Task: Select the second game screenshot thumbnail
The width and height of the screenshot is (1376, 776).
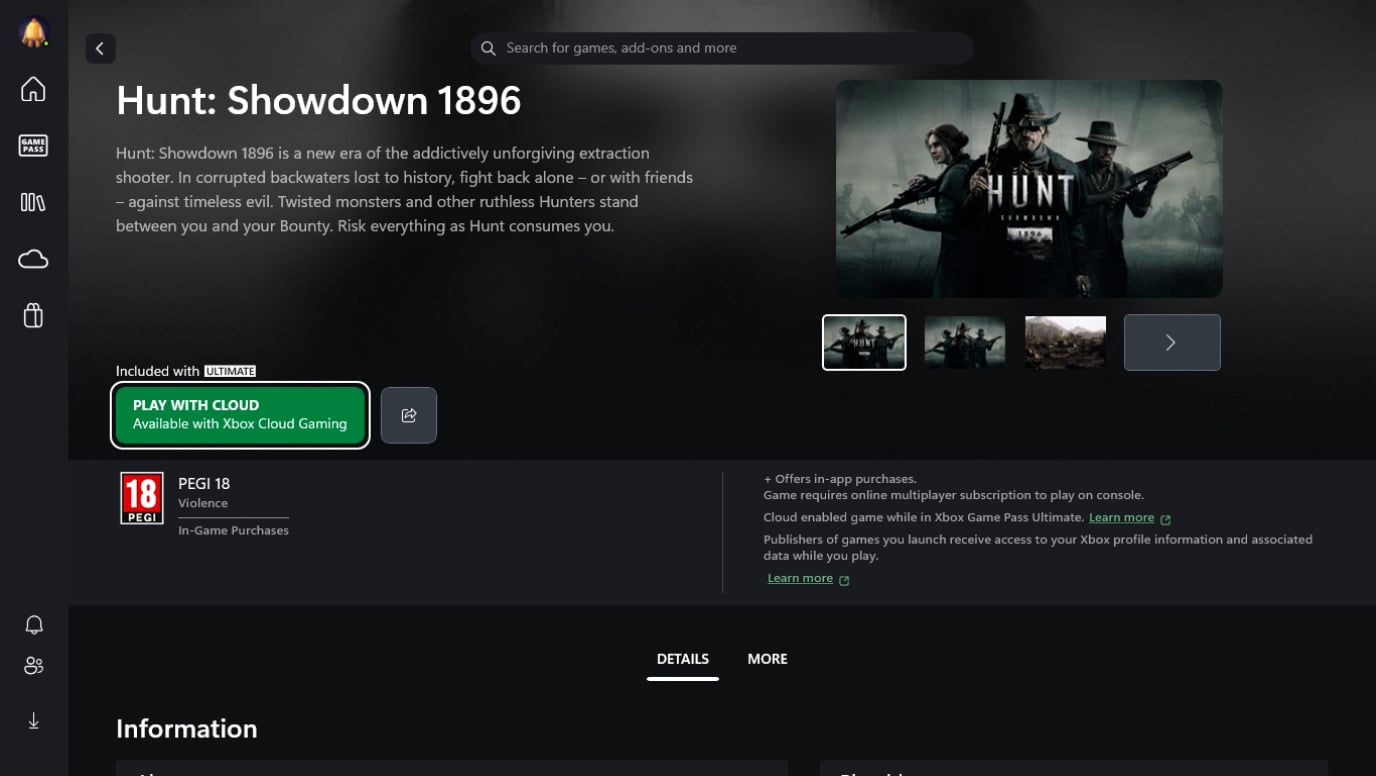Action: tap(964, 342)
